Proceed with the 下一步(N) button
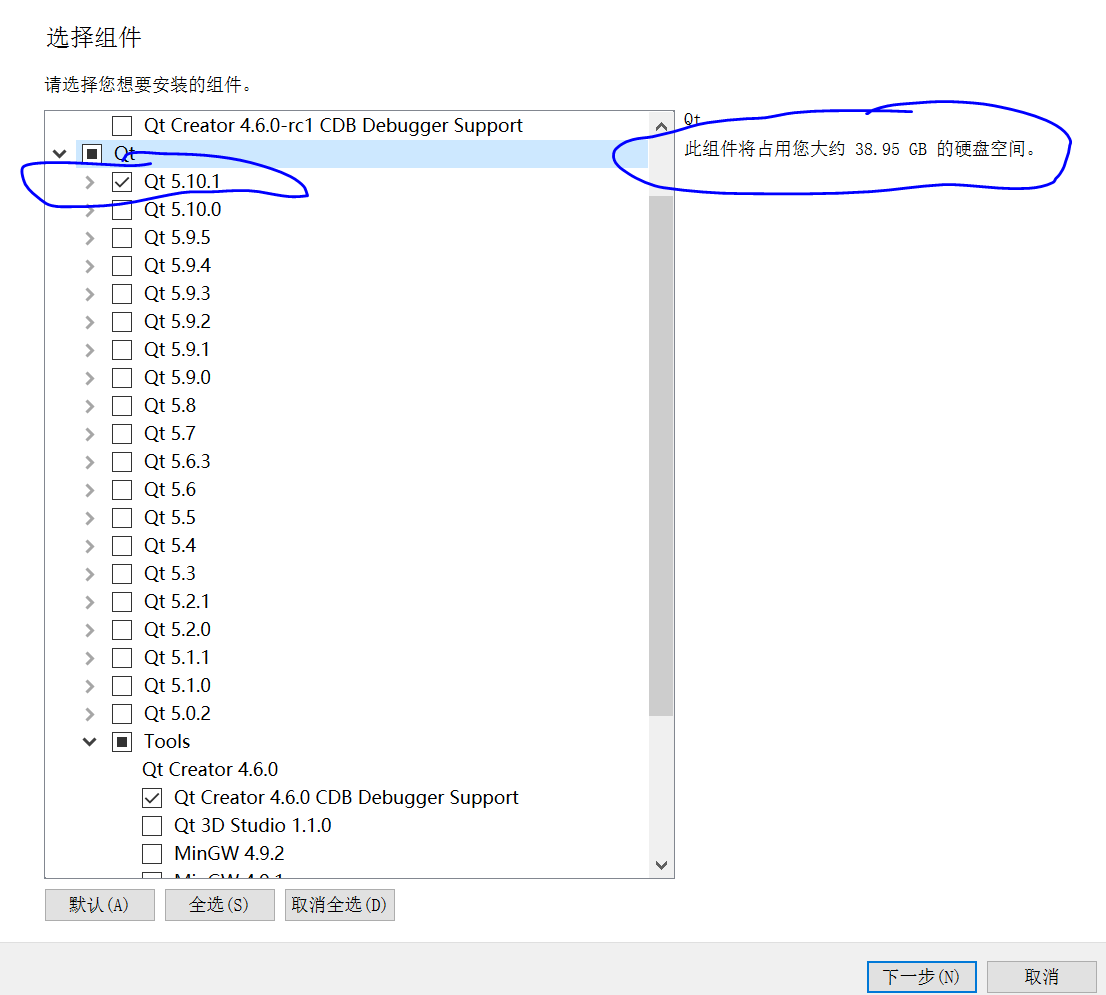 (921, 977)
